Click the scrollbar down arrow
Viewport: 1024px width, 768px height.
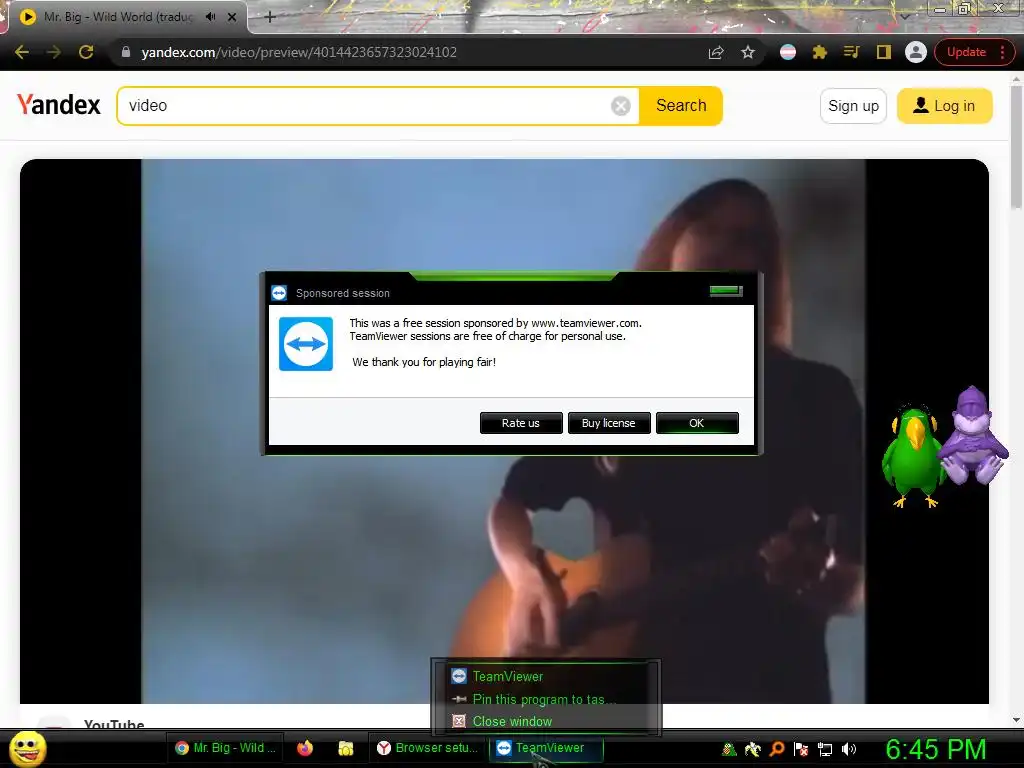pyautogui.click(x=1016, y=720)
